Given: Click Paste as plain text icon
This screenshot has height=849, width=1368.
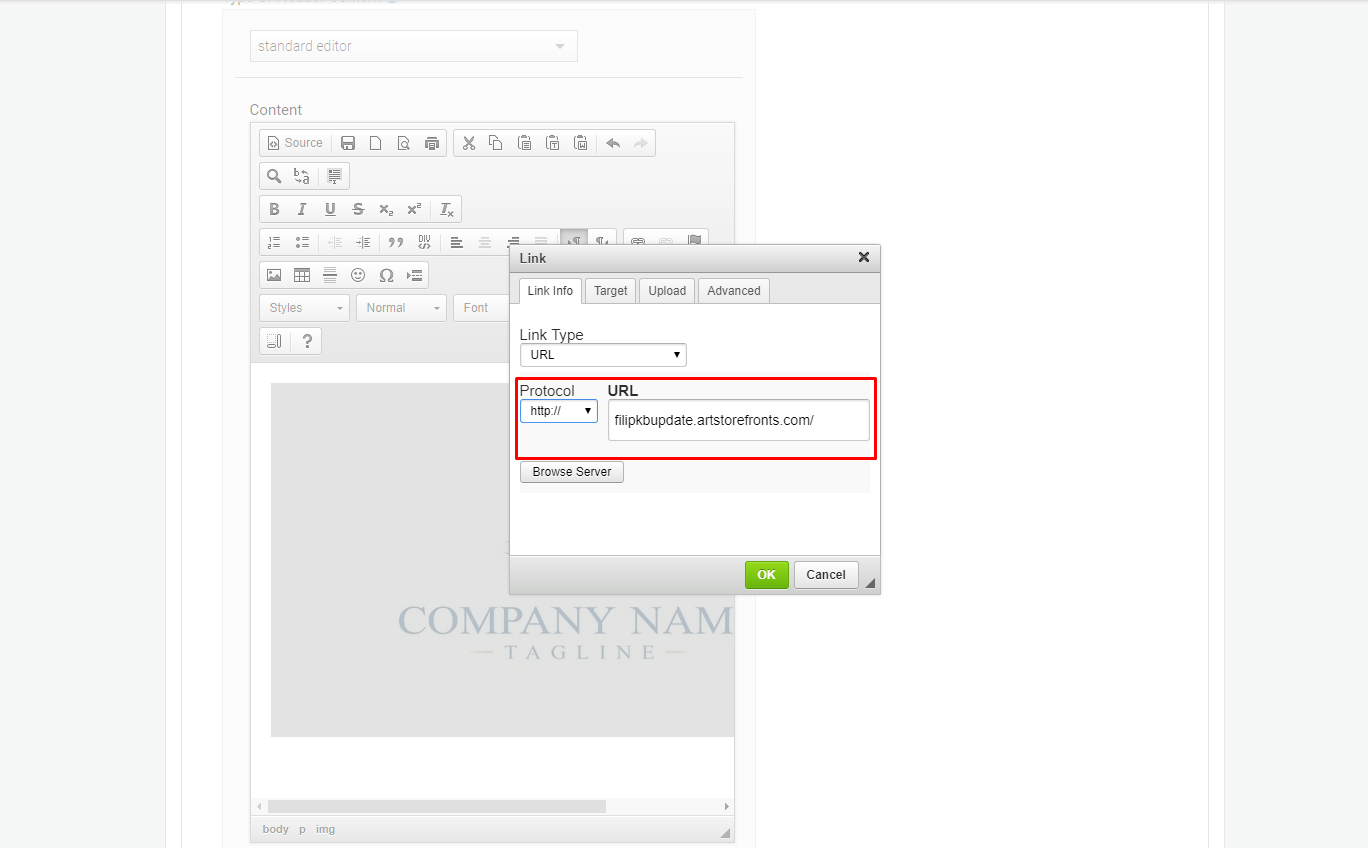Looking at the screenshot, I should 552,143.
